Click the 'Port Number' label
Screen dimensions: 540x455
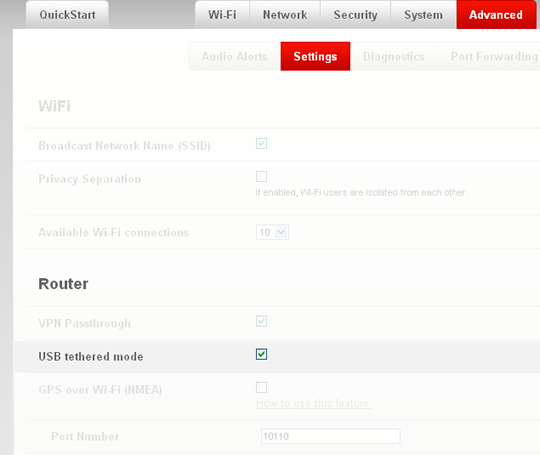click(x=85, y=436)
